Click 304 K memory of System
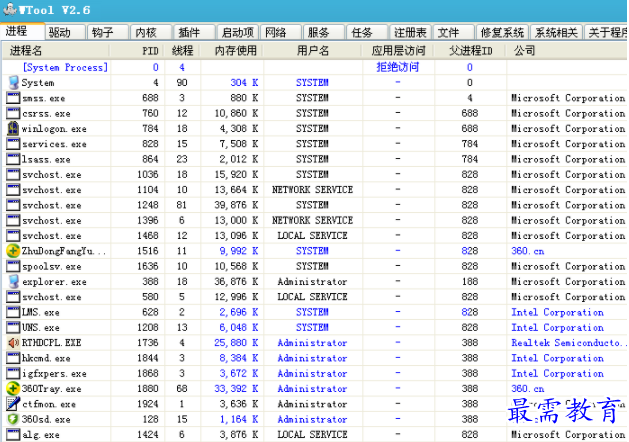 [x=244, y=83]
